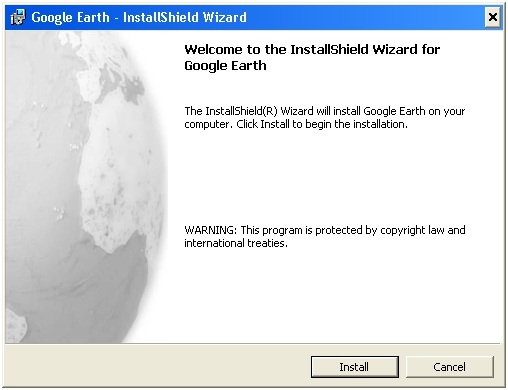Click the empty blue title bar area
508x390 pixels.
[x=367, y=17]
